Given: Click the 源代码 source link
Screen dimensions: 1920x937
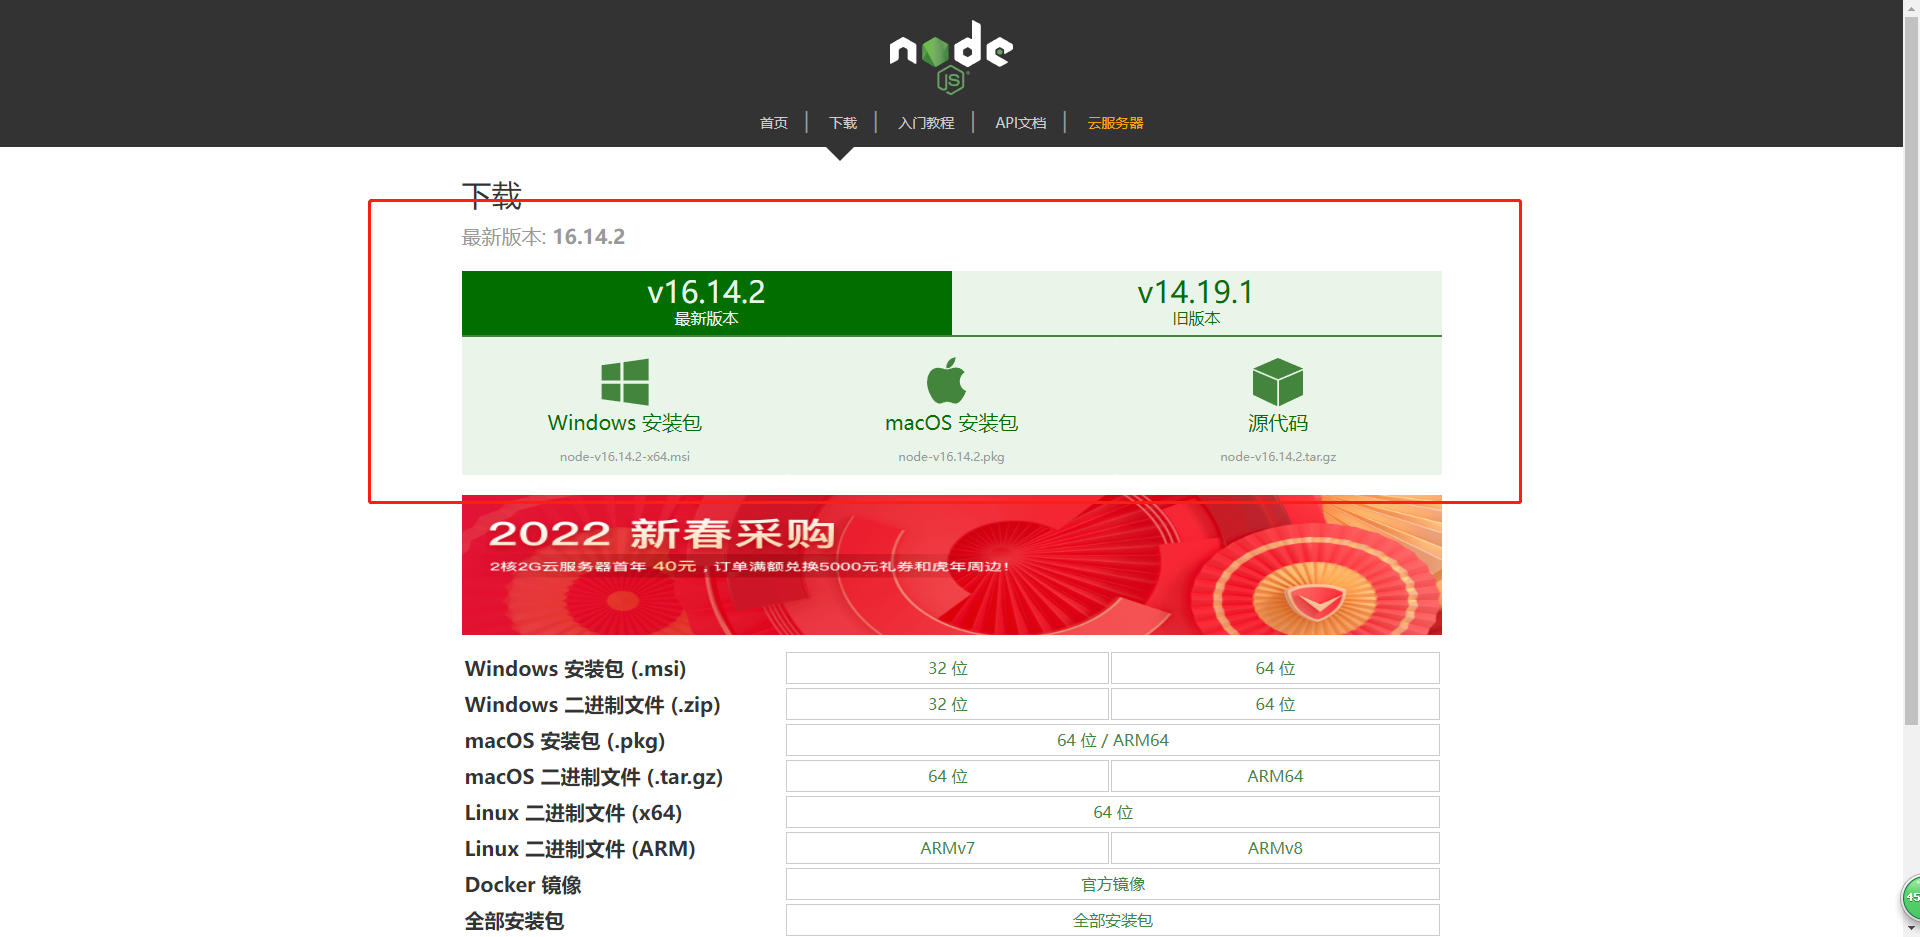Looking at the screenshot, I should [1278, 423].
